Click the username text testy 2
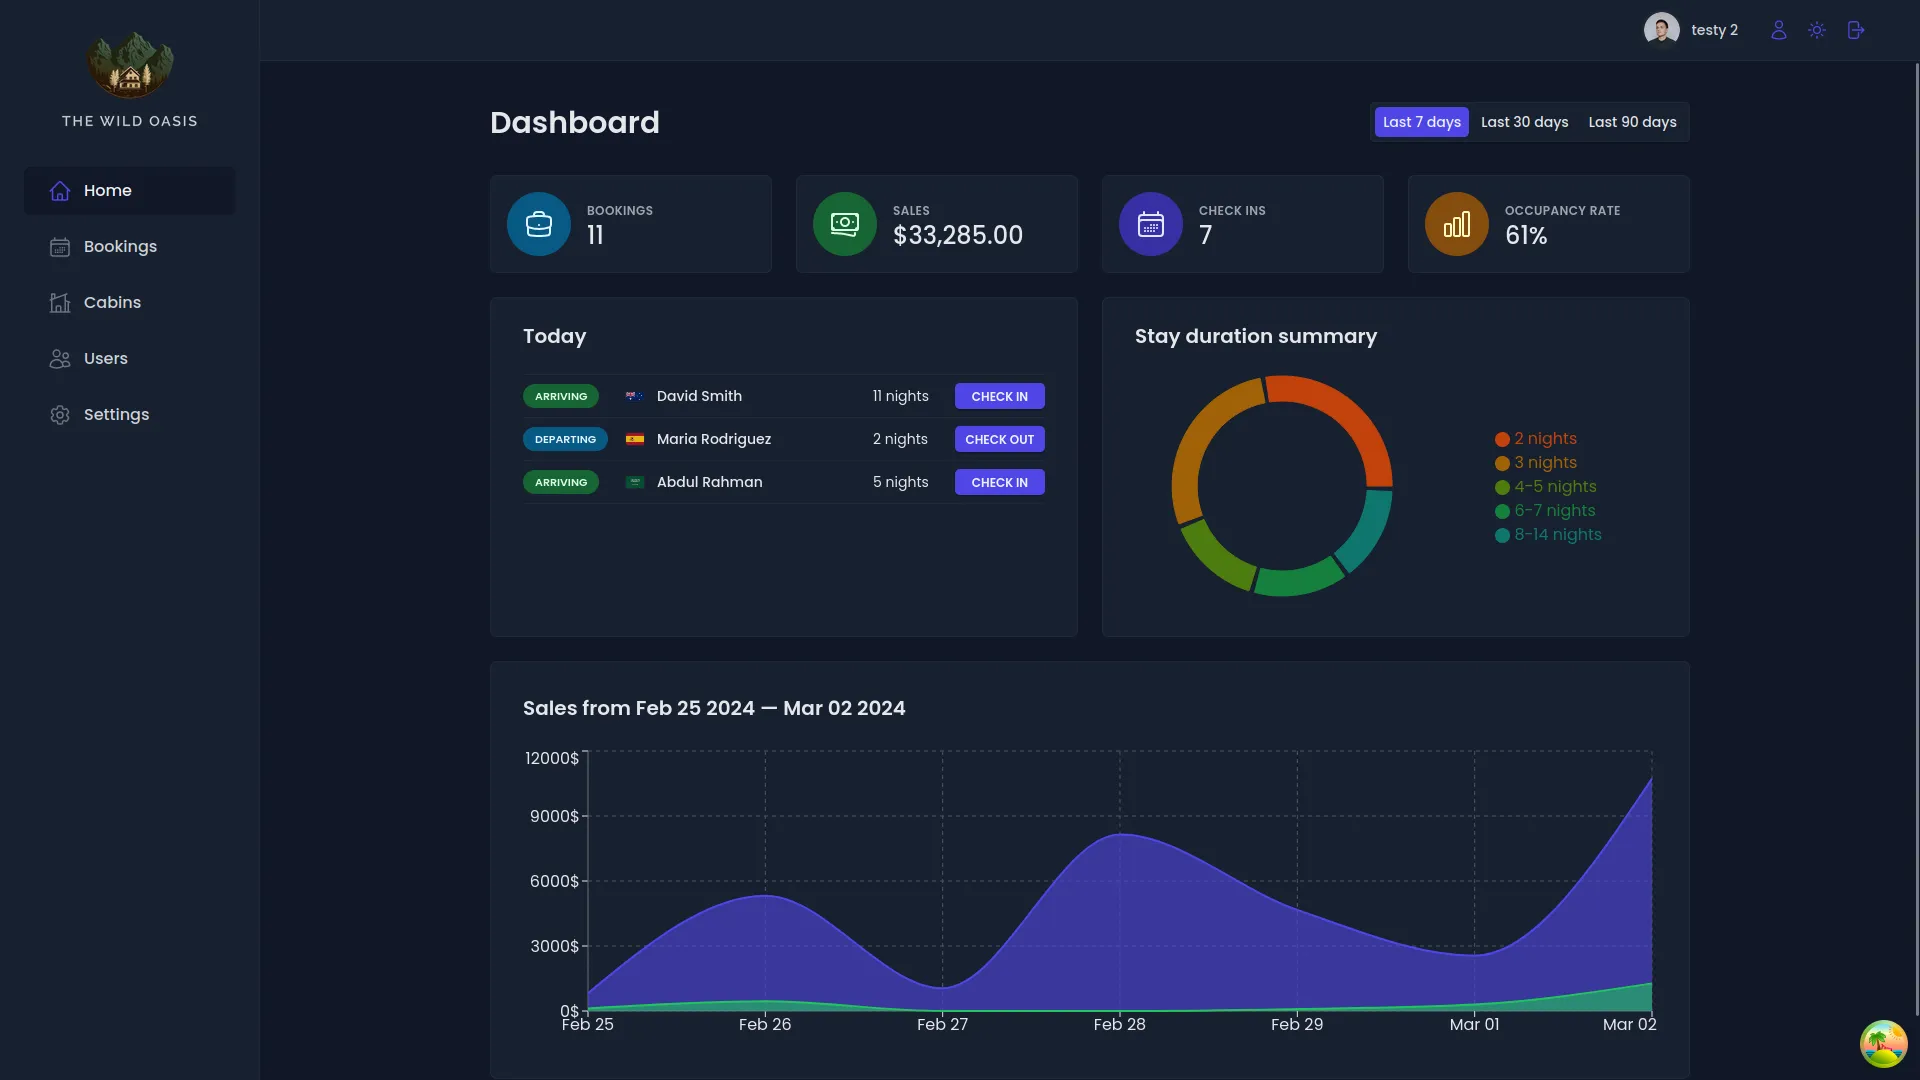The height and width of the screenshot is (1080, 1920). (x=1714, y=30)
